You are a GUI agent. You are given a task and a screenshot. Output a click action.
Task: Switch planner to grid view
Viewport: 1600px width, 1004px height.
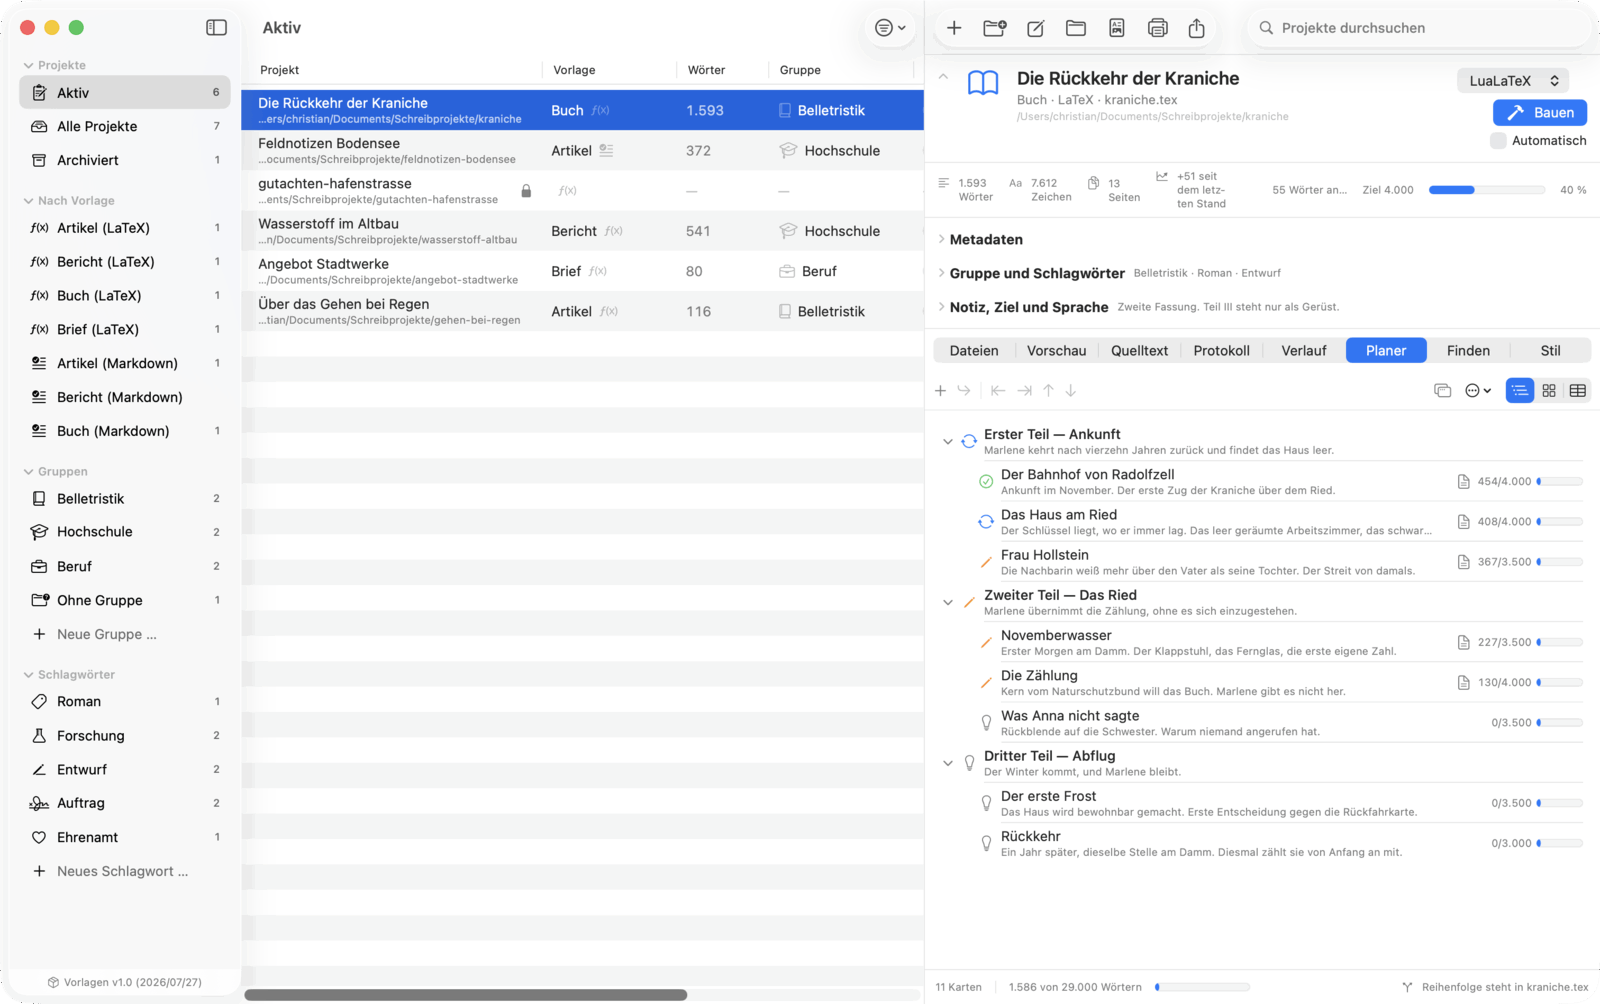click(x=1549, y=391)
